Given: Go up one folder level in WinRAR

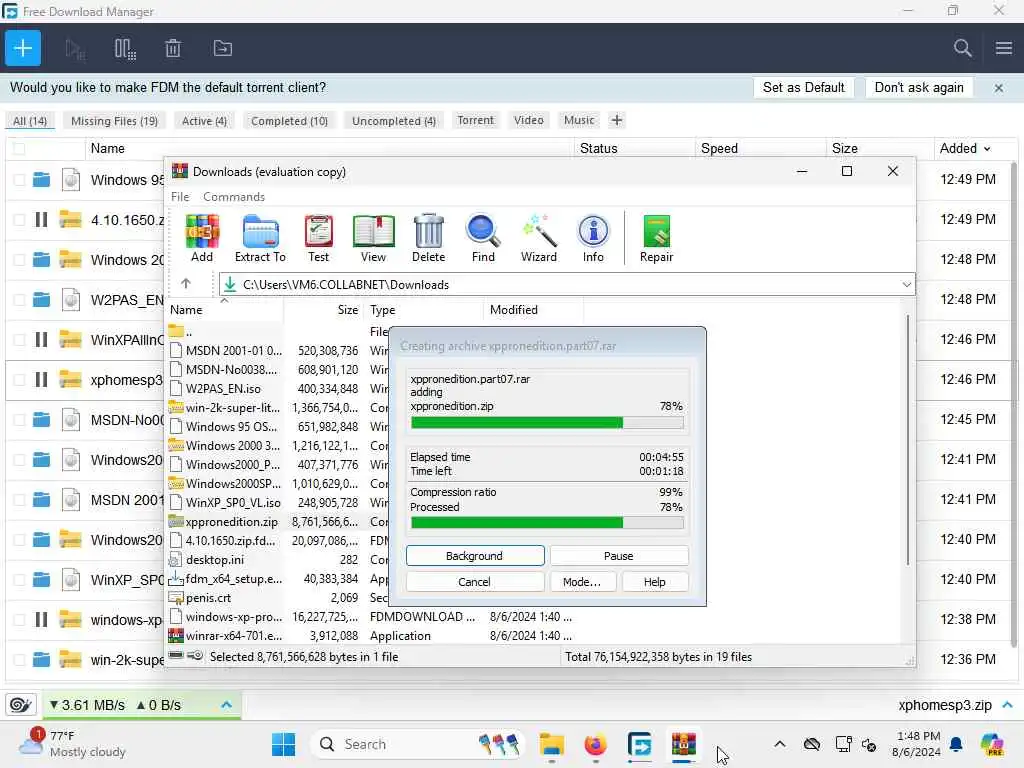Looking at the screenshot, I should click(185, 284).
